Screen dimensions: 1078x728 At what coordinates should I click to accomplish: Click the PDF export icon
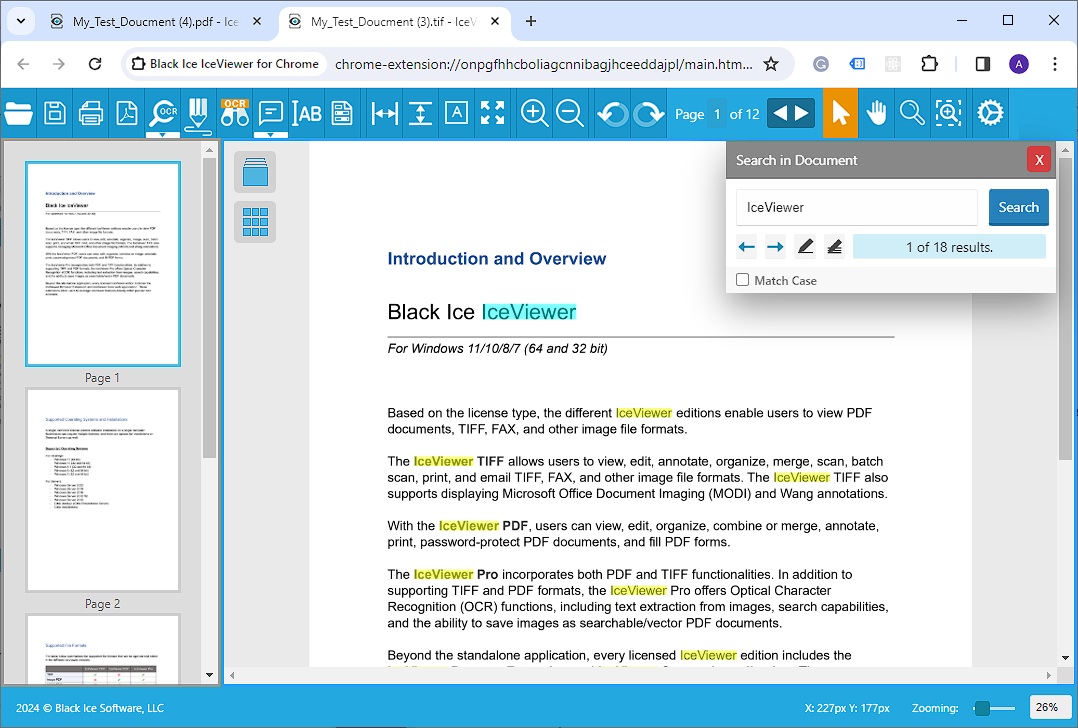[x=126, y=113]
